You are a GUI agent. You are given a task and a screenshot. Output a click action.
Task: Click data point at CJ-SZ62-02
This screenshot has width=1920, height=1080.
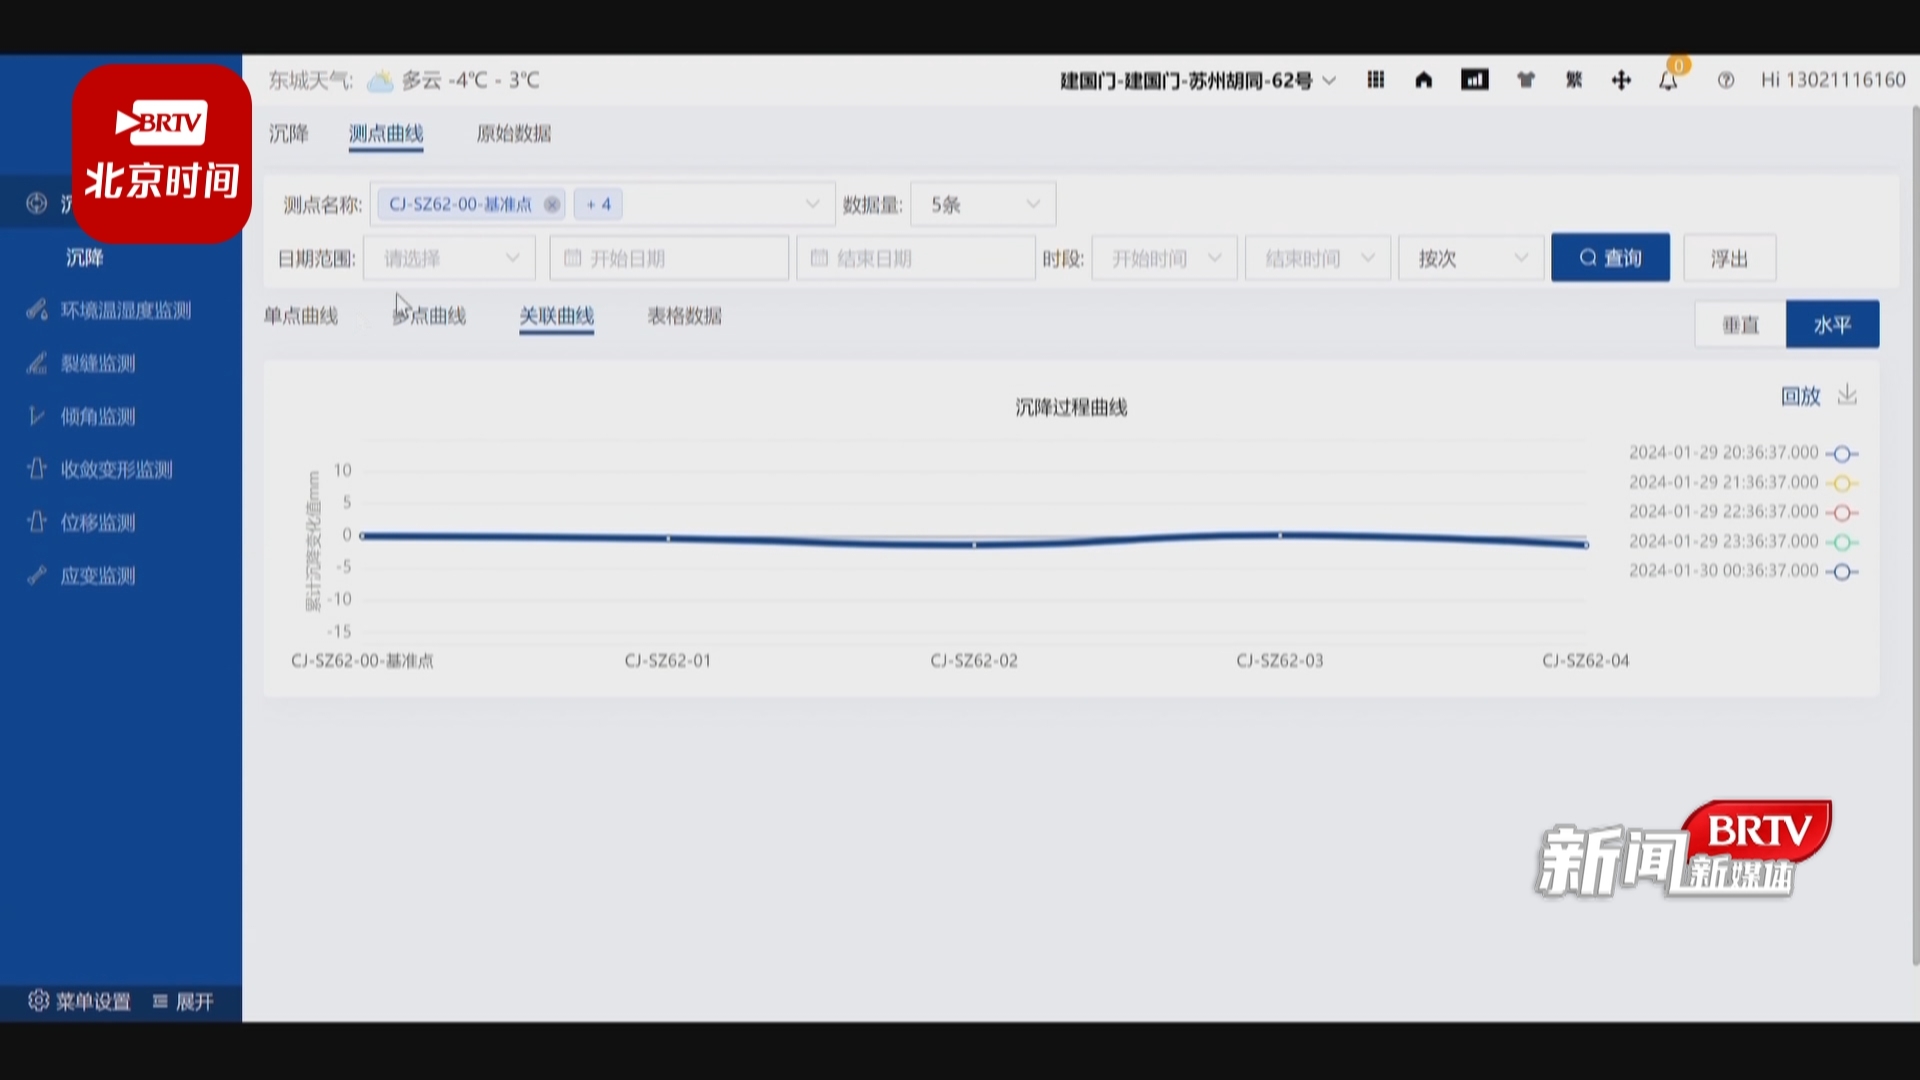point(974,545)
